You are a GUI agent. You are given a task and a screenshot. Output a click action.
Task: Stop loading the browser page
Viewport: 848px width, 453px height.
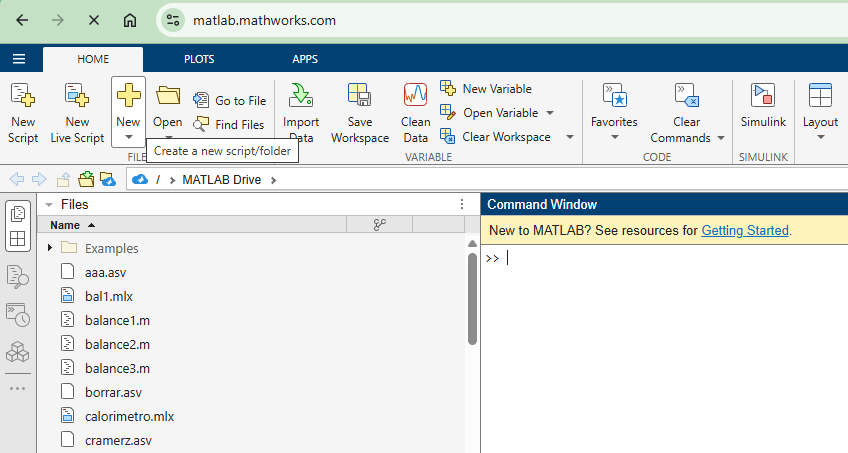tap(94, 21)
